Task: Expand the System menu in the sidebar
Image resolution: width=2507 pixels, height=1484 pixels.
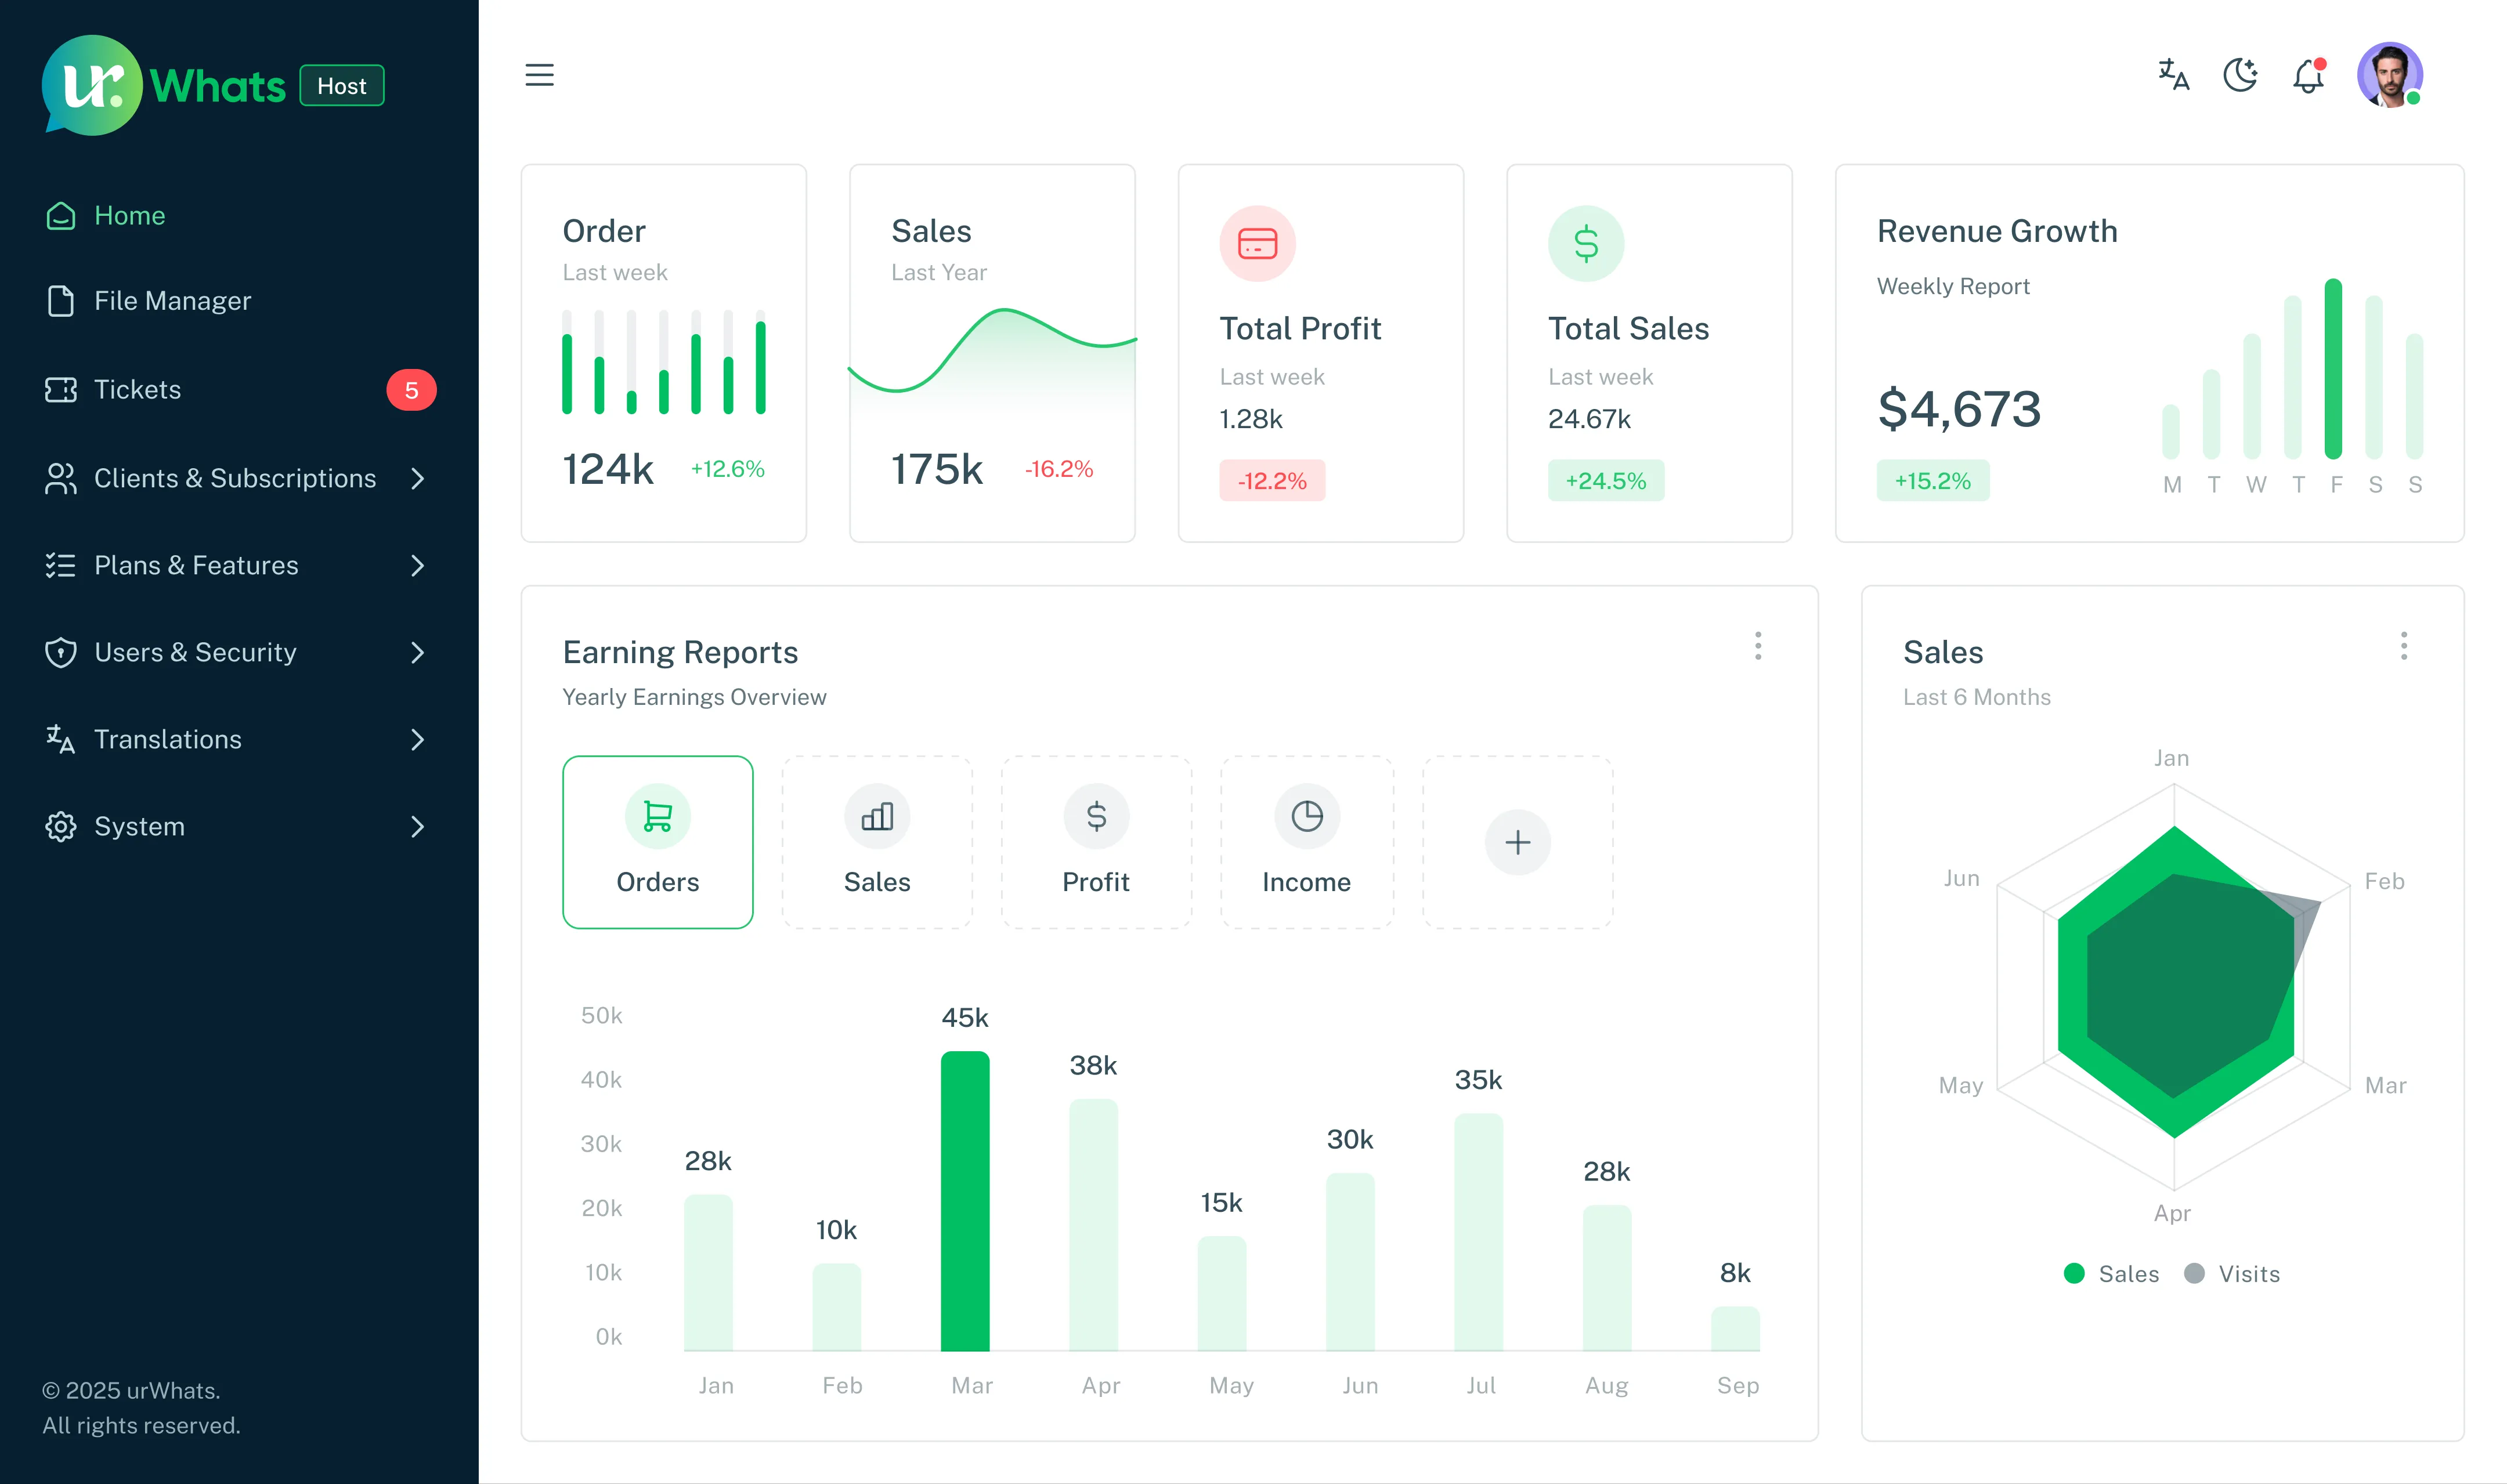Action: (139, 827)
